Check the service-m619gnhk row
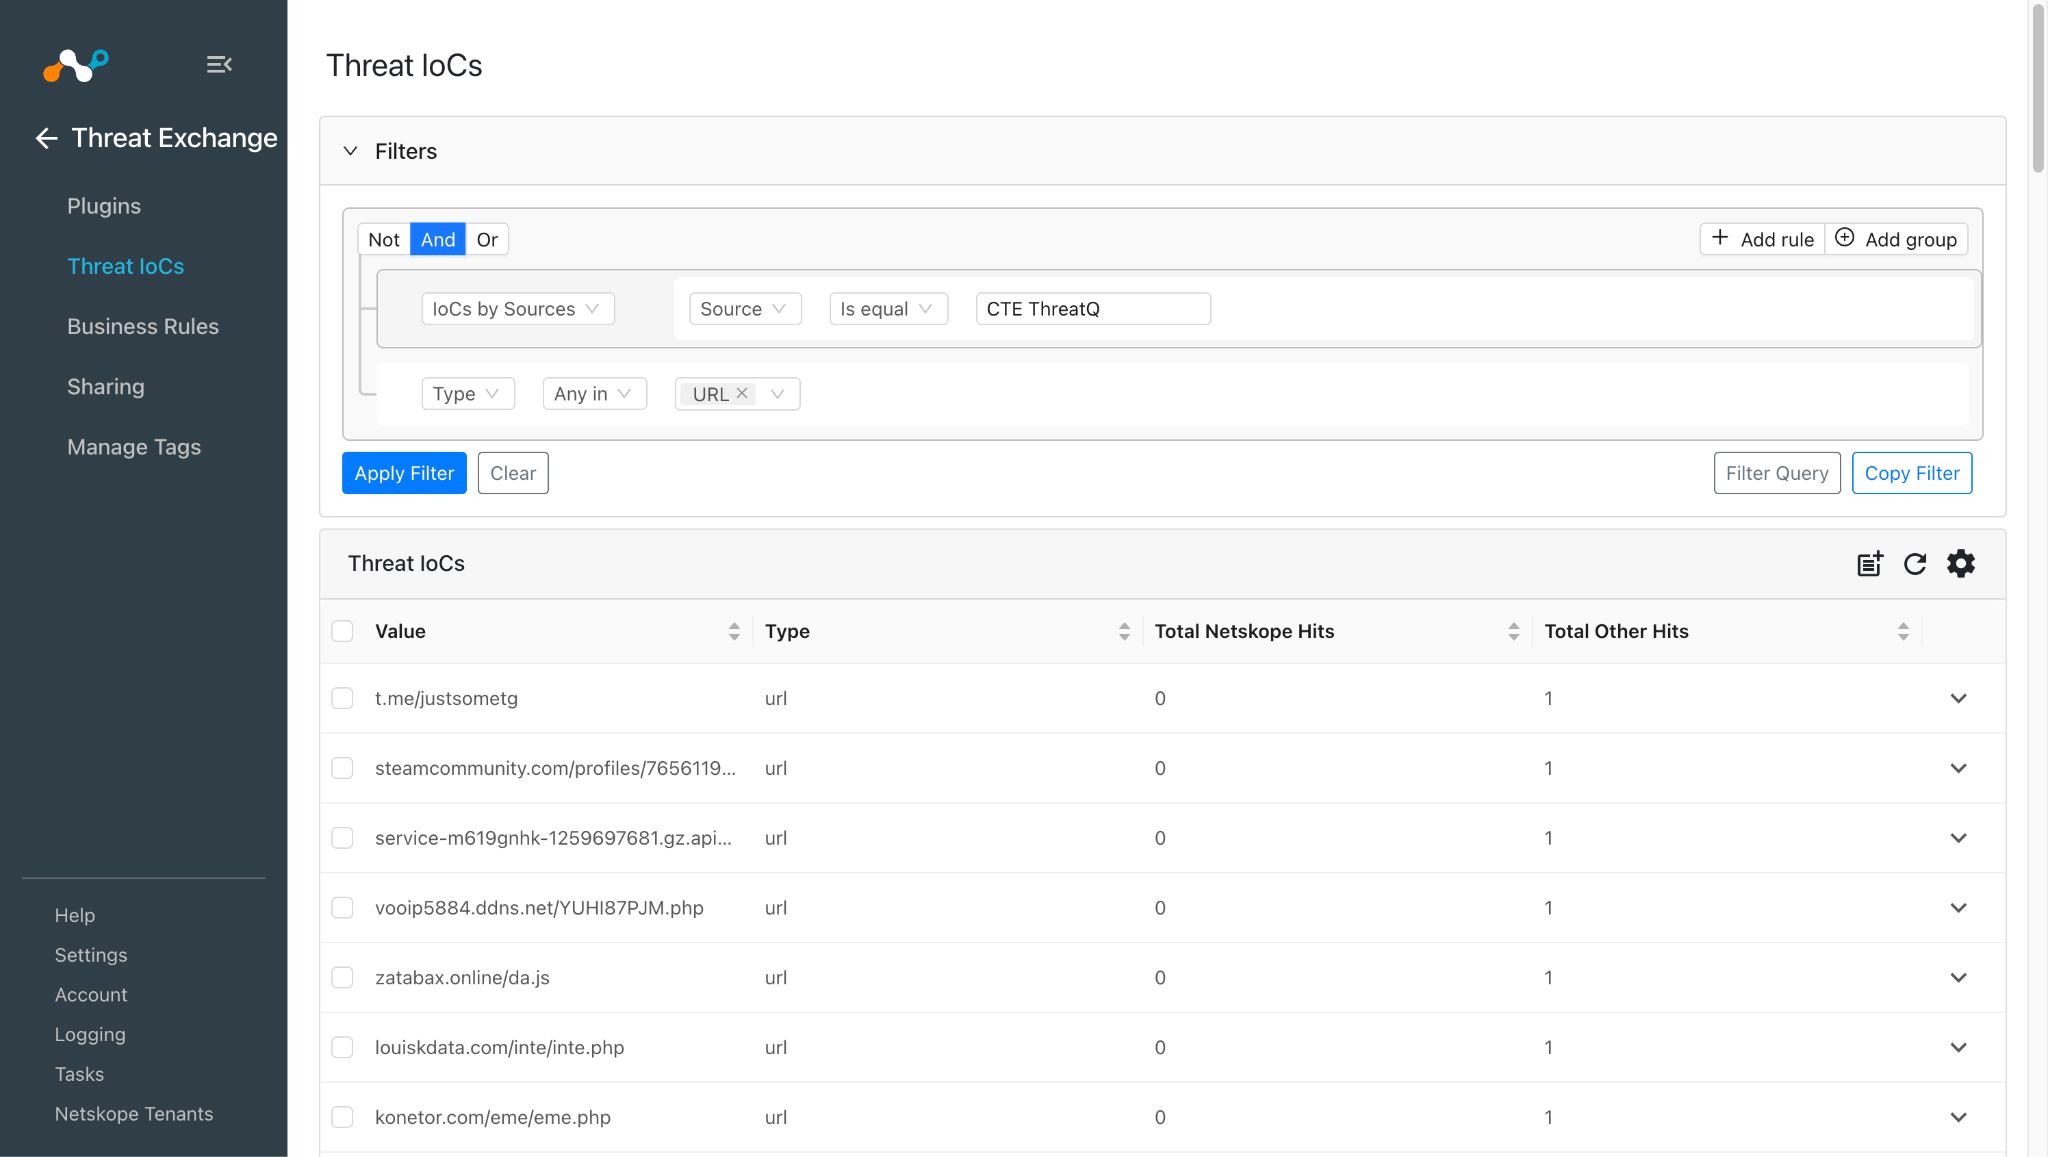Viewport: 2048px width, 1157px height. (342, 838)
